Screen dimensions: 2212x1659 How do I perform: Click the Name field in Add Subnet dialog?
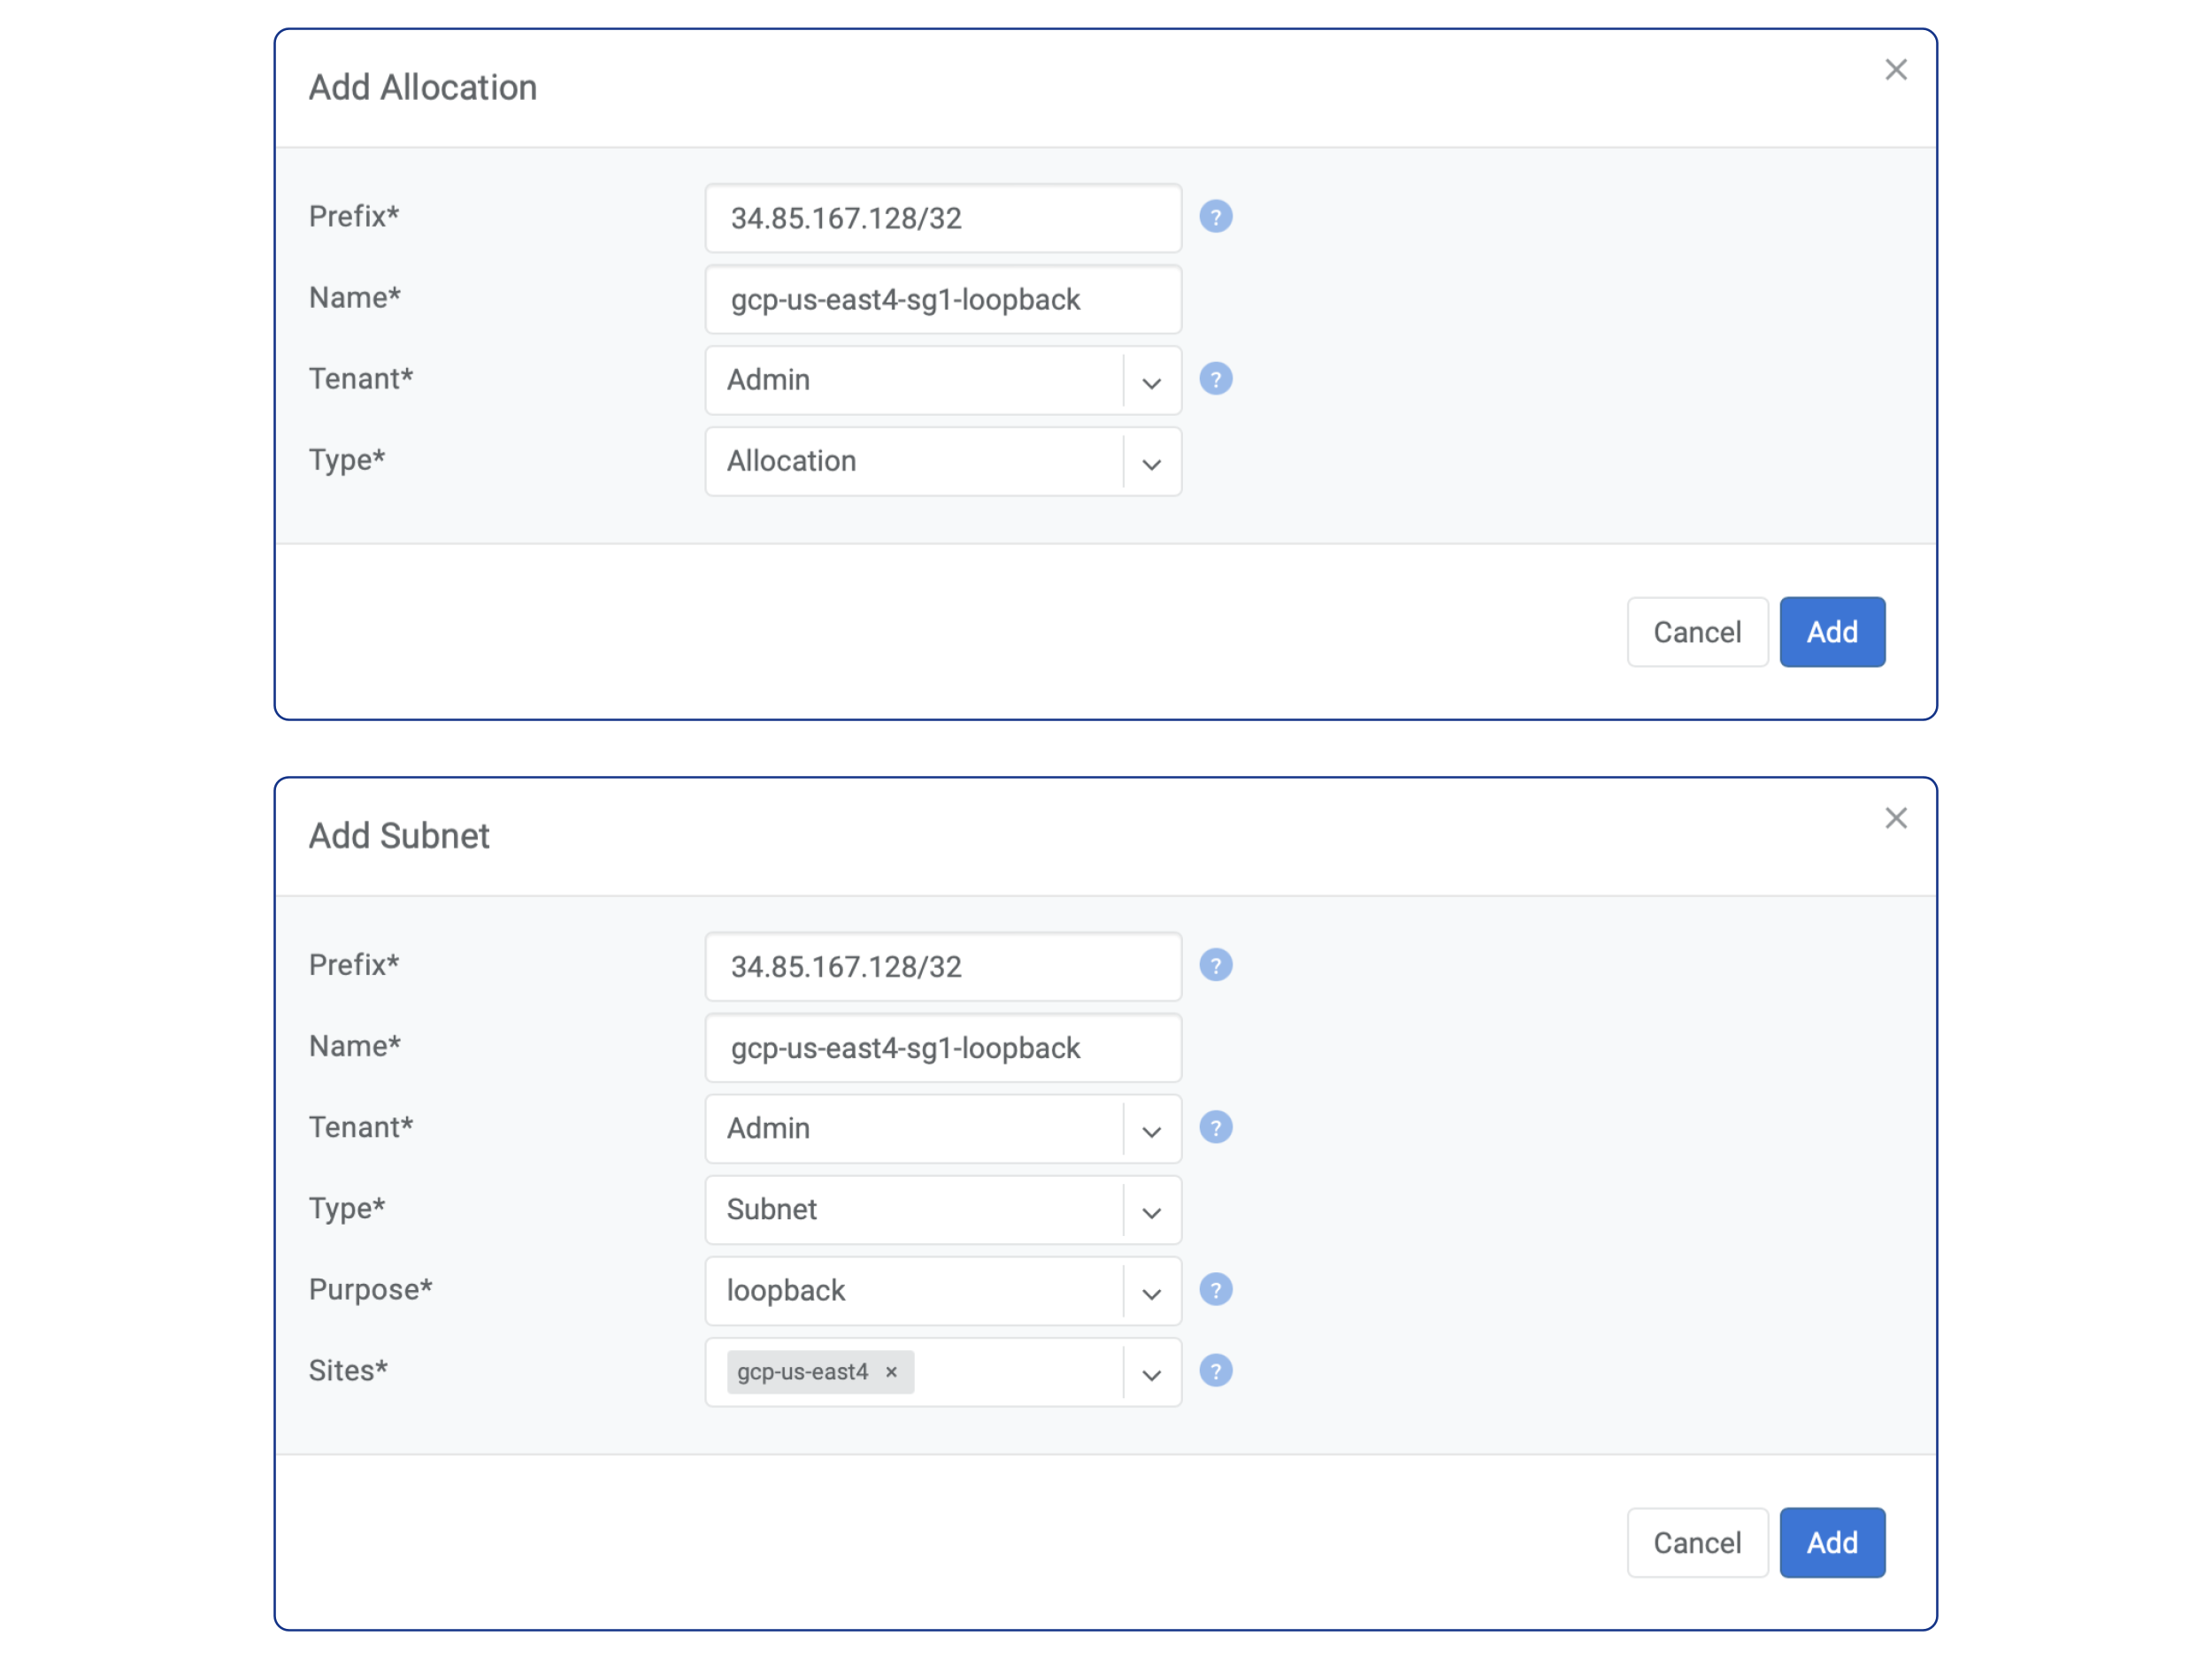pos(942,1048)
